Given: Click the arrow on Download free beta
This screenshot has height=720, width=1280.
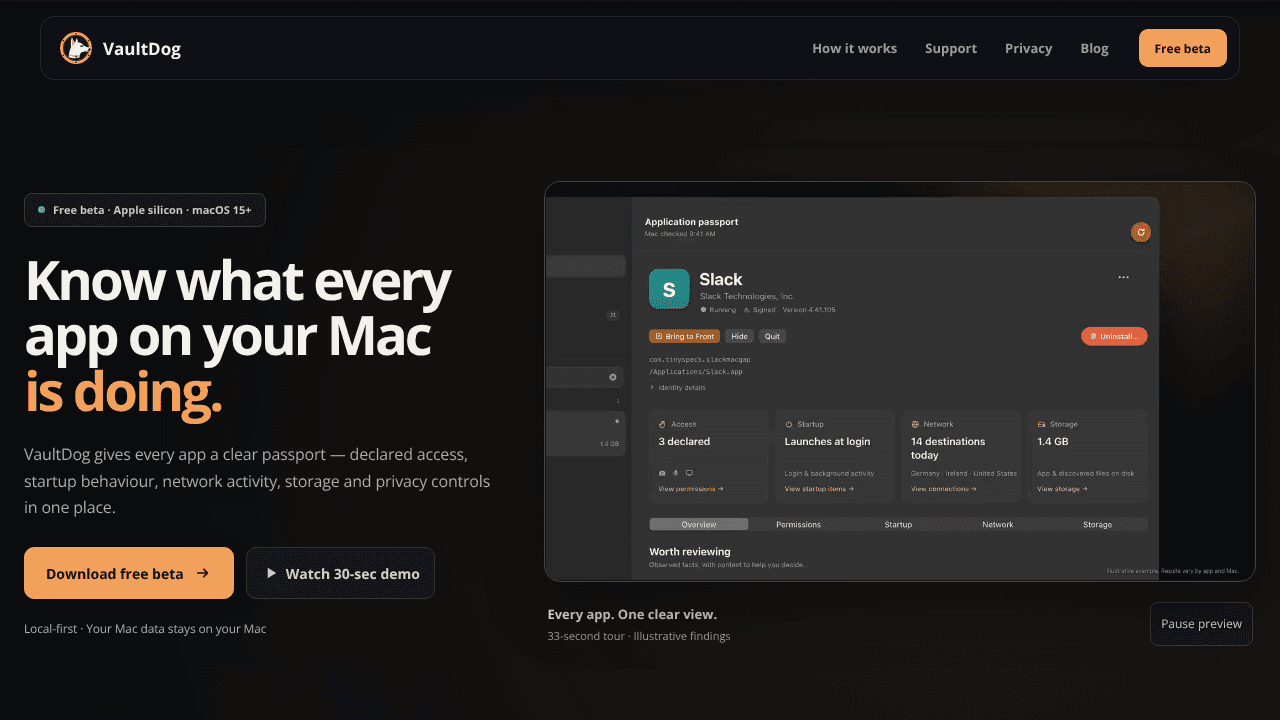Looking at the screenshot, I should click(202, 573).
